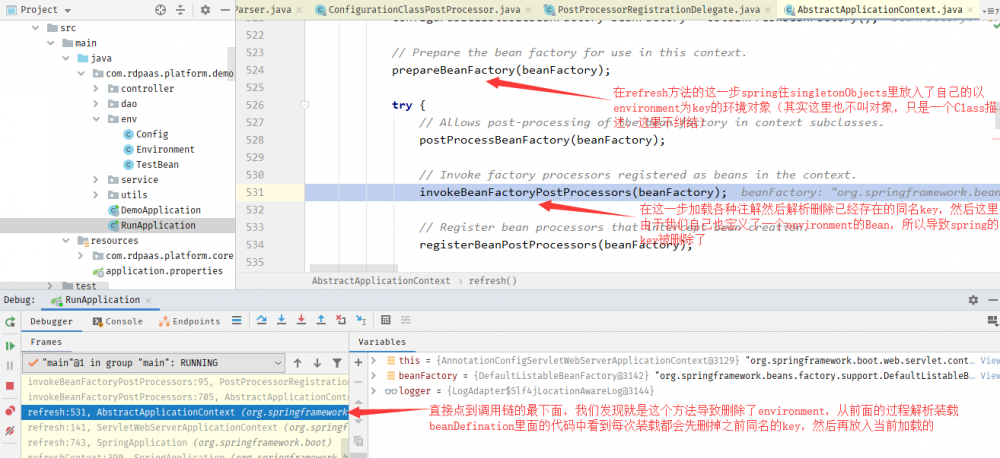
Task: Collapse all in Project panel
Action: [x=181, y=10]
